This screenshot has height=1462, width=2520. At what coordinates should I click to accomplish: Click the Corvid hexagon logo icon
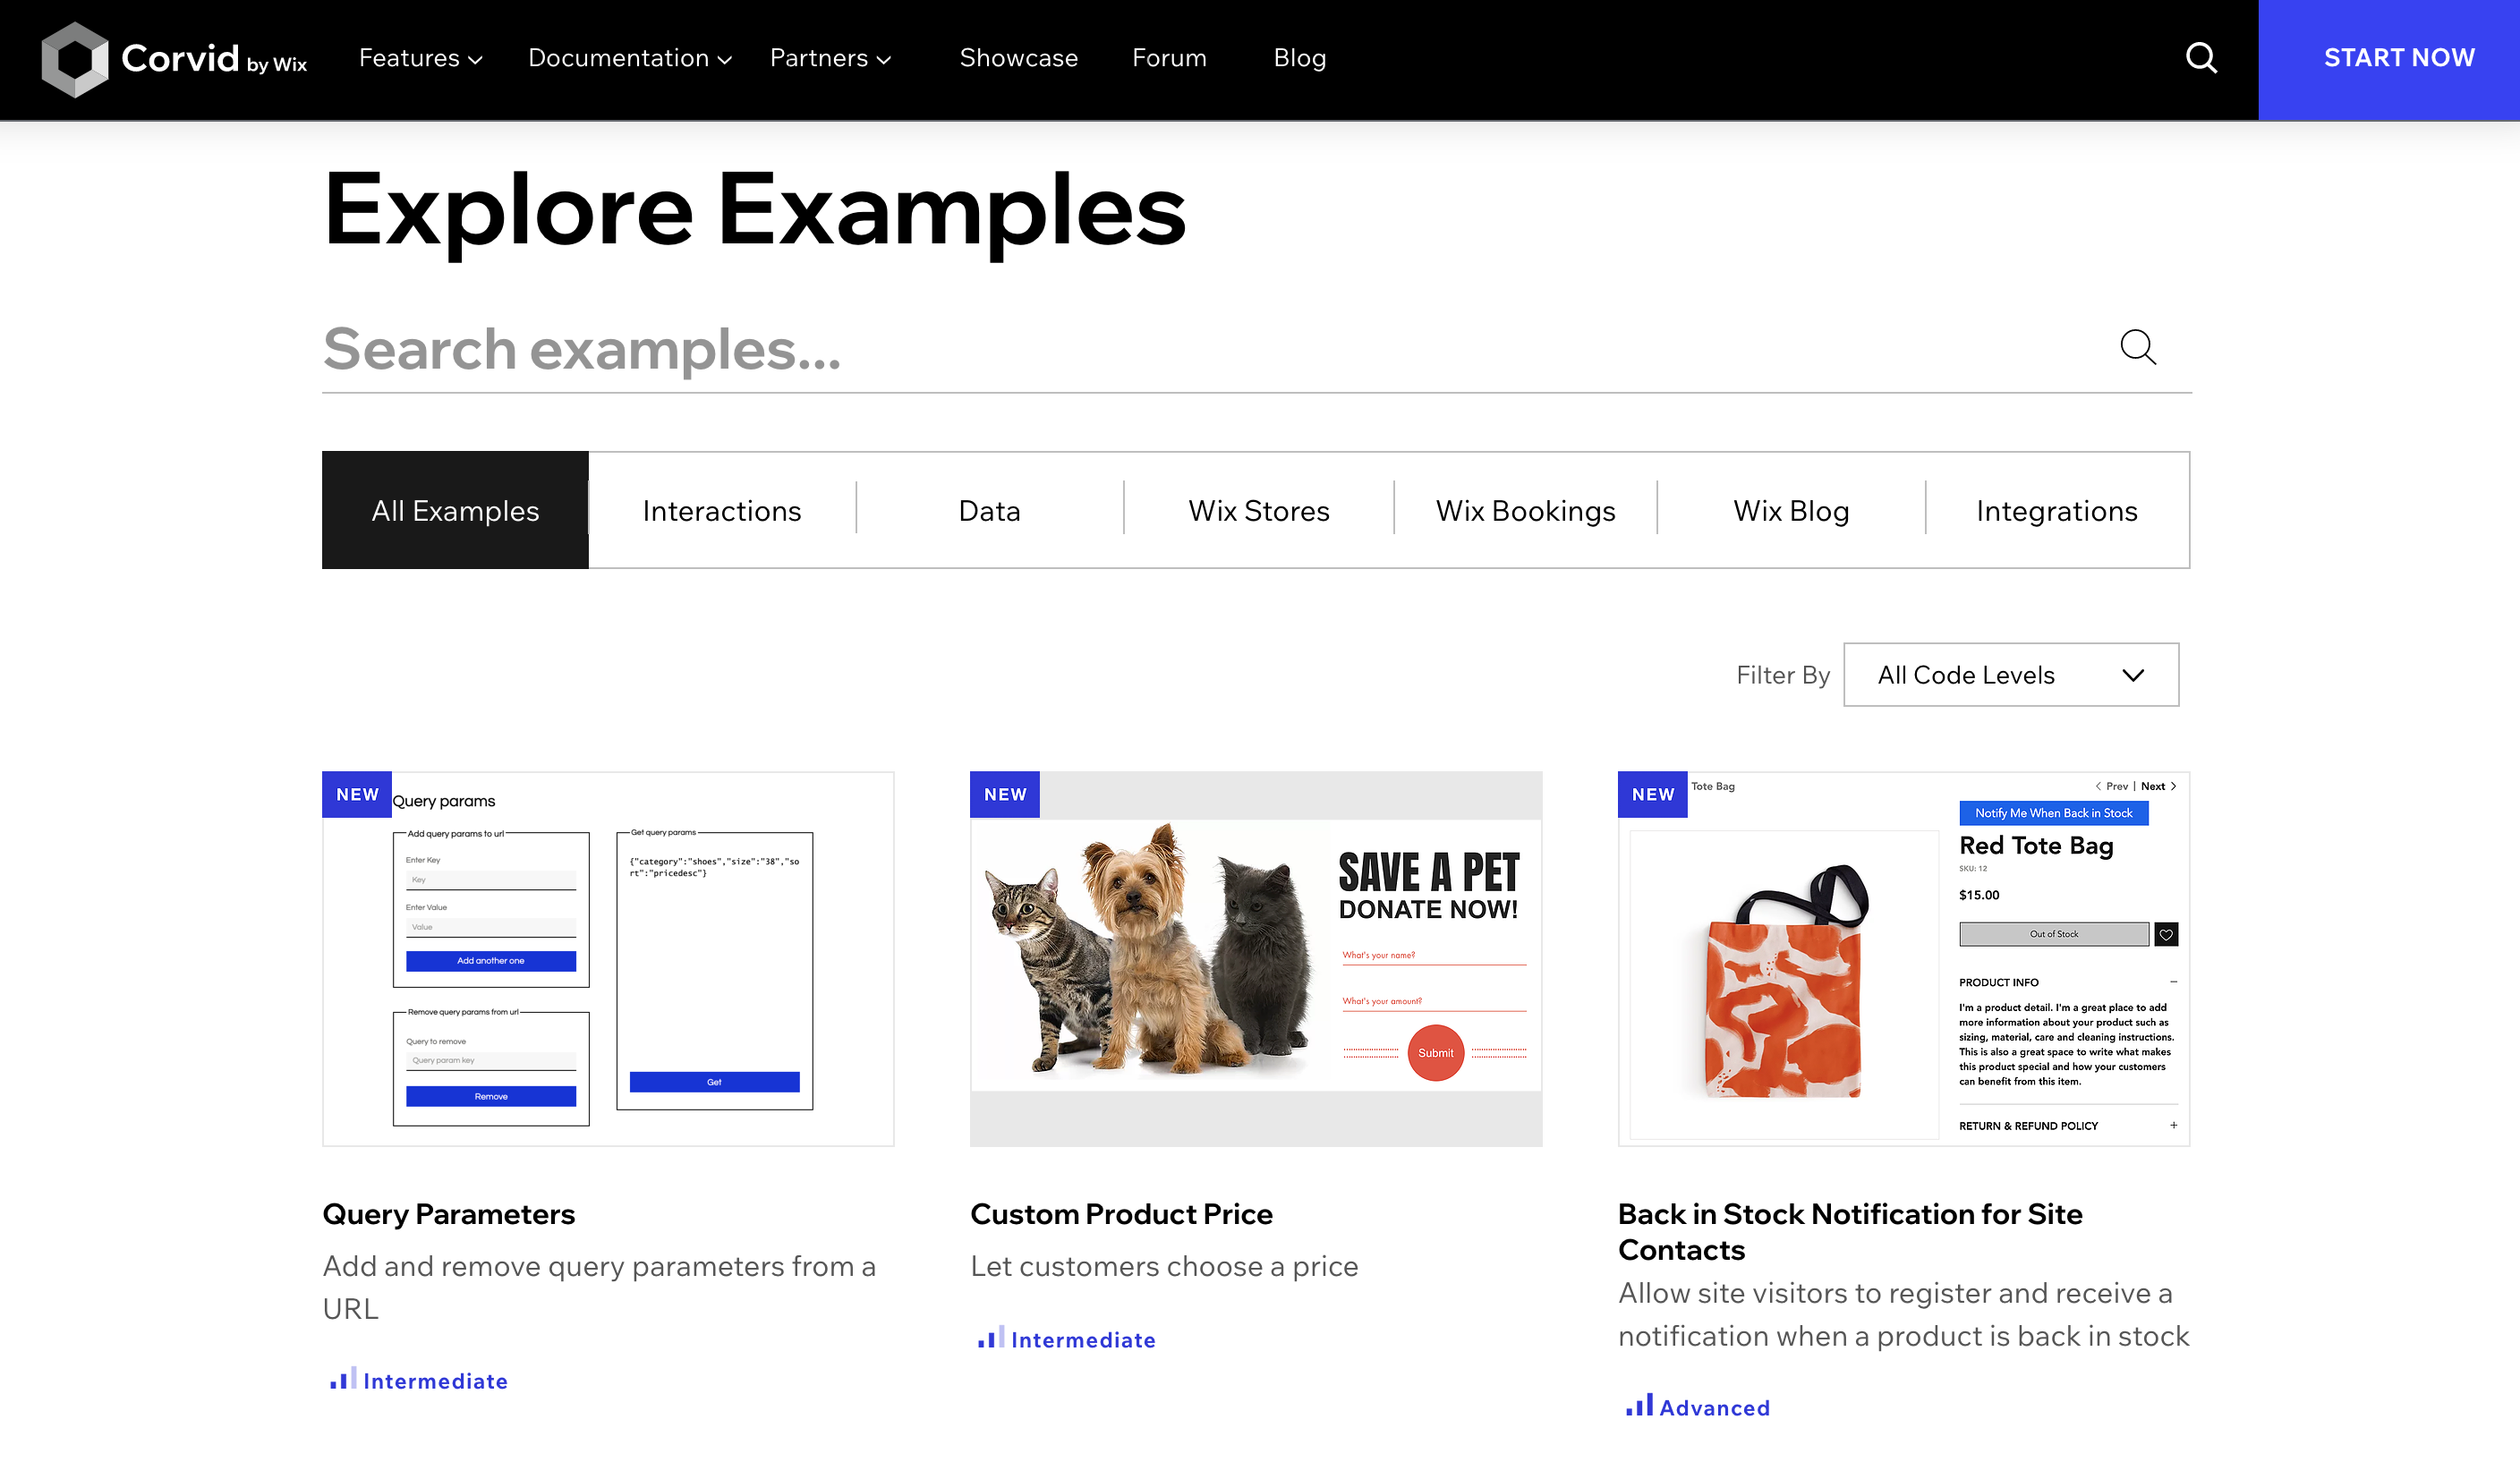click(74, 59)
